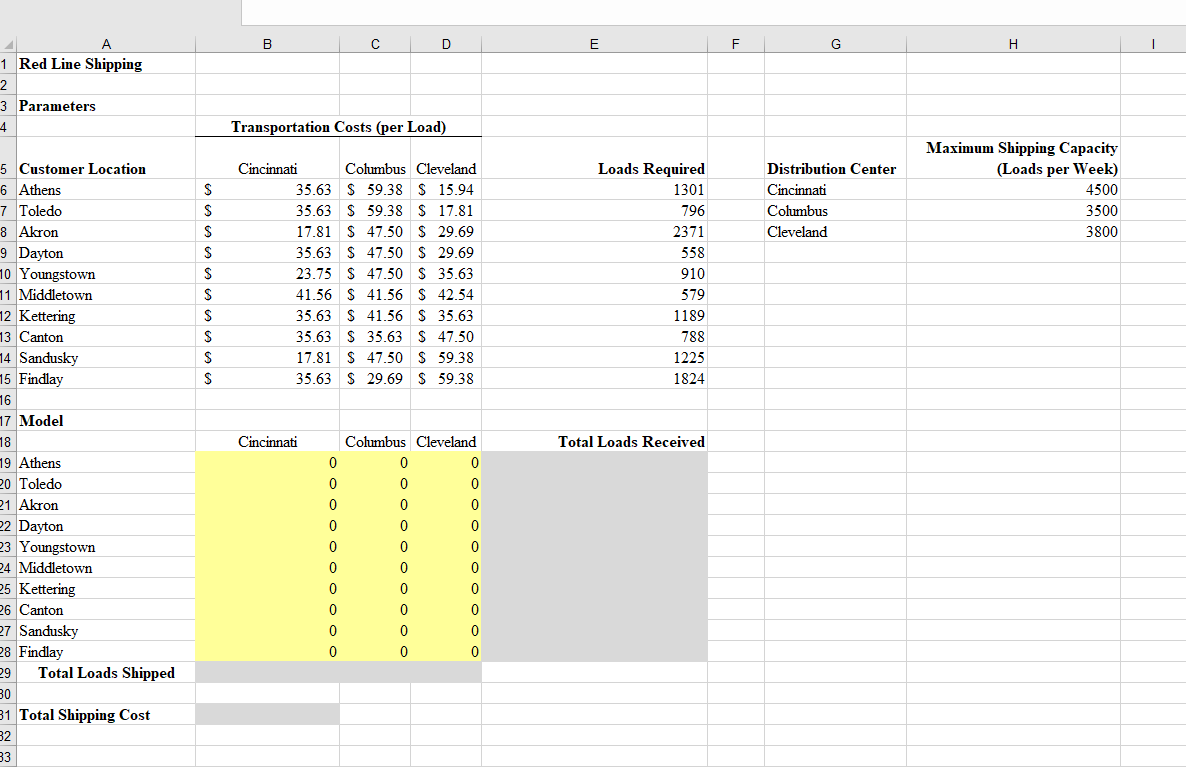The image size is (1186, 767).
Task: Select column H header
Action: 1013,45
